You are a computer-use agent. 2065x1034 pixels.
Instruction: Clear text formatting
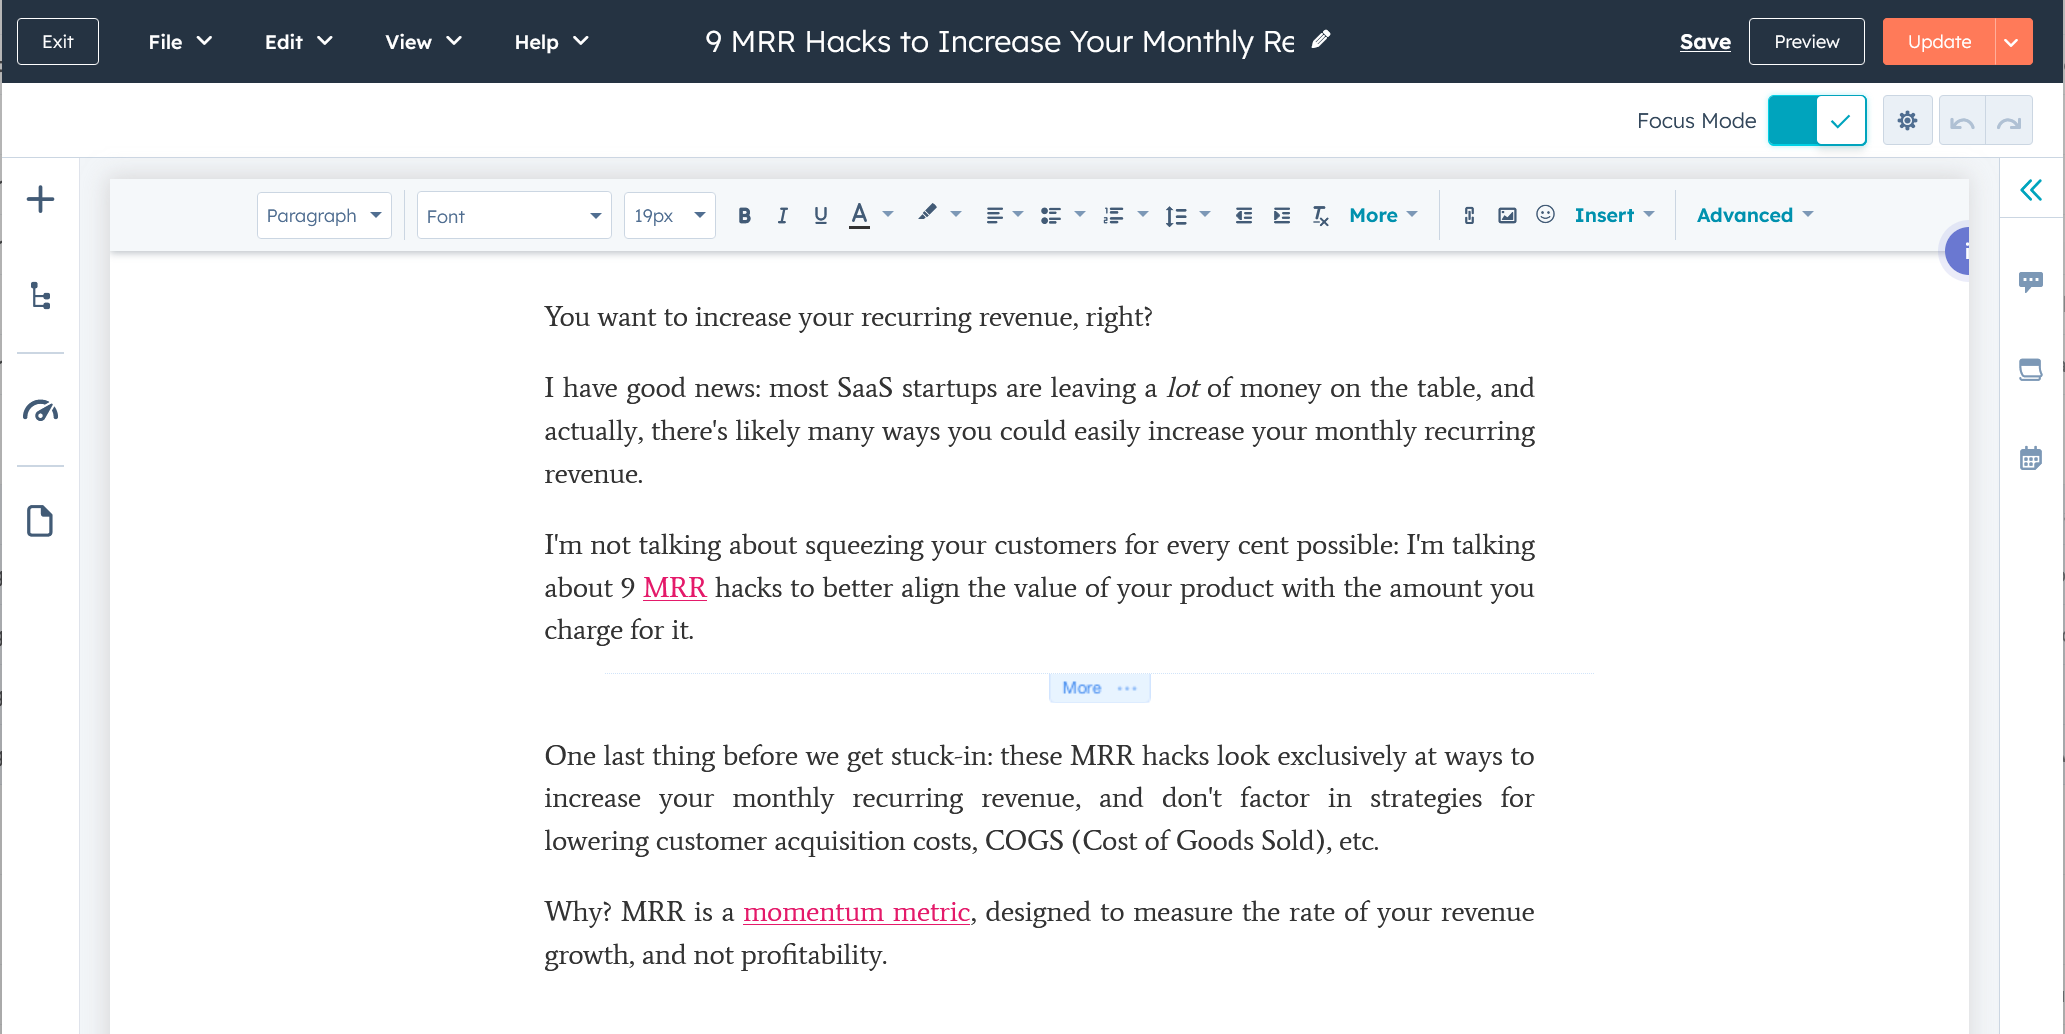1321,215
